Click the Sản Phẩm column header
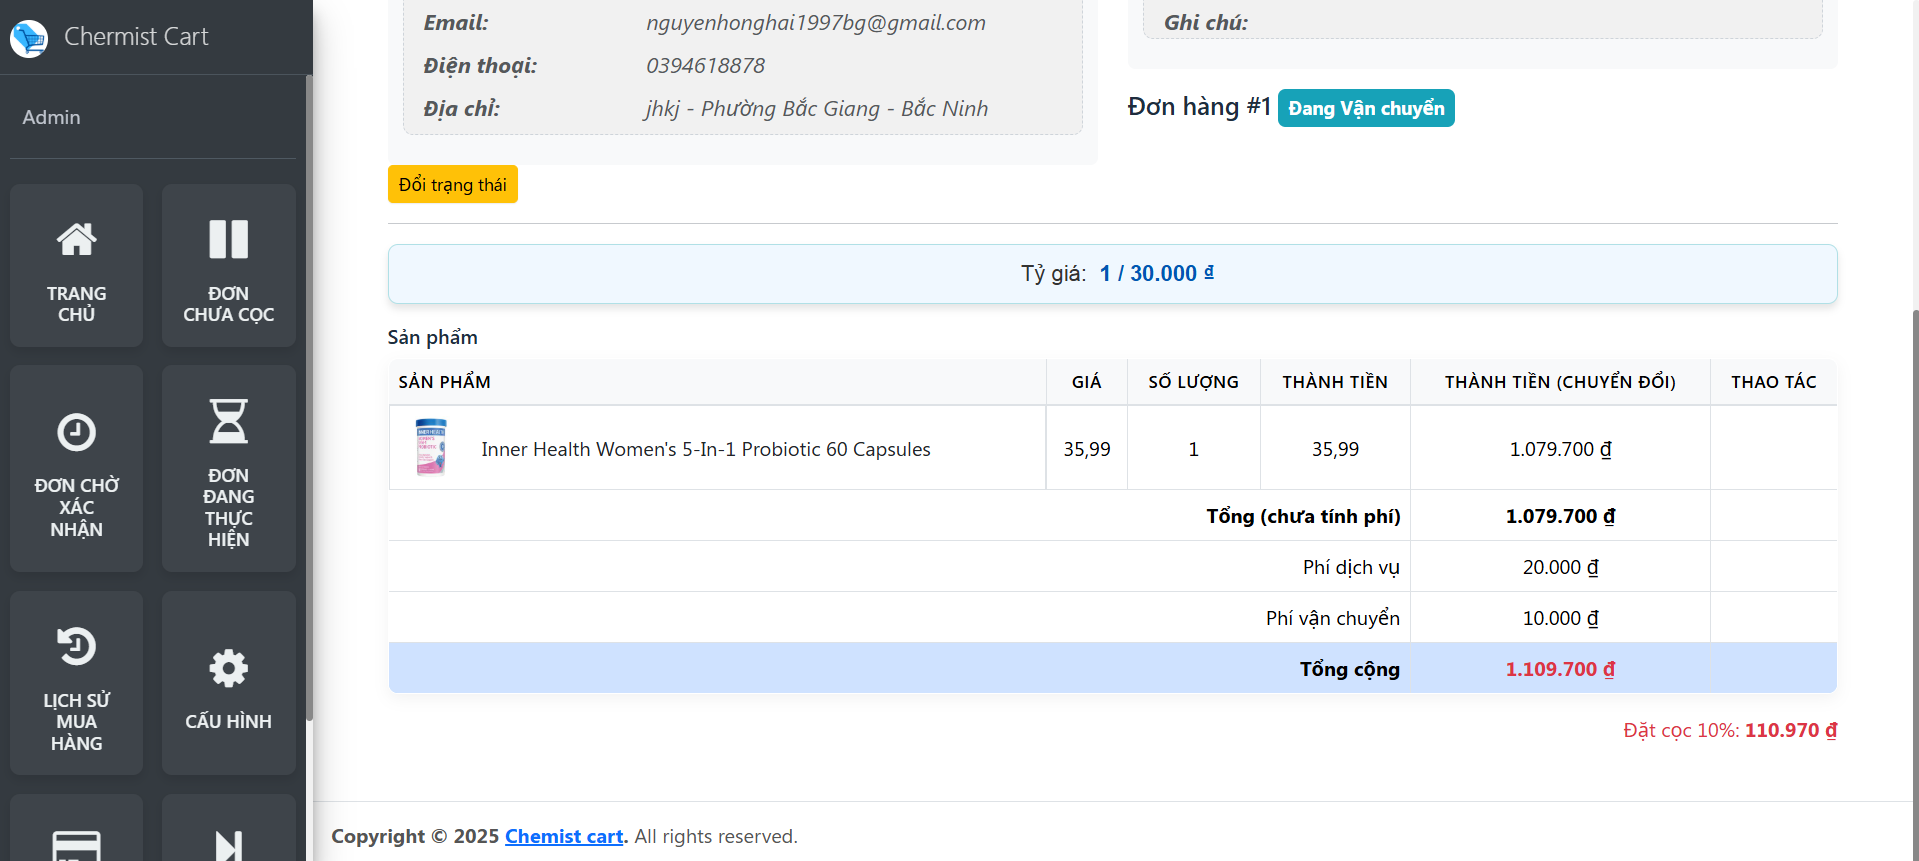The height and width of the screenshot is (861, 1919). pyautogui.click(x=444, y=382)
